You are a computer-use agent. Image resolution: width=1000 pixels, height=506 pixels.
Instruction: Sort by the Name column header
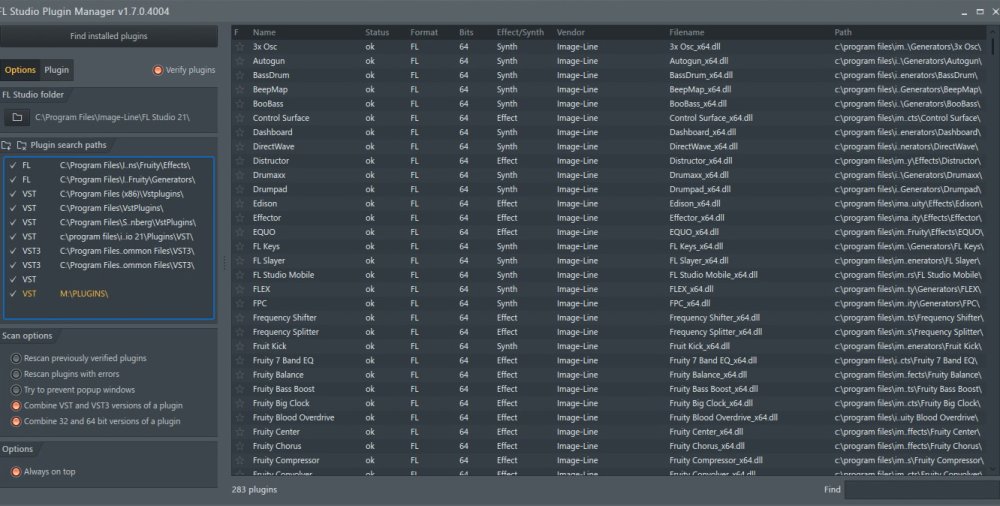pyautogui.click(x=264, y=33)
